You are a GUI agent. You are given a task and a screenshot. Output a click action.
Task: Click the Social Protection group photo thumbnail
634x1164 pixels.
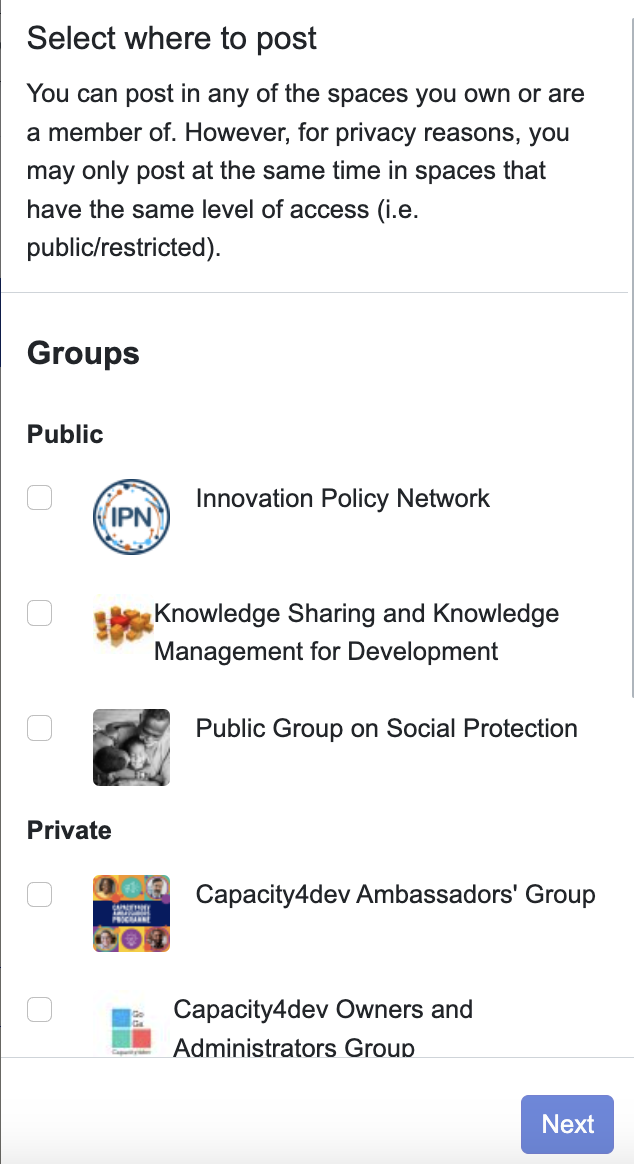coord(131,747)
